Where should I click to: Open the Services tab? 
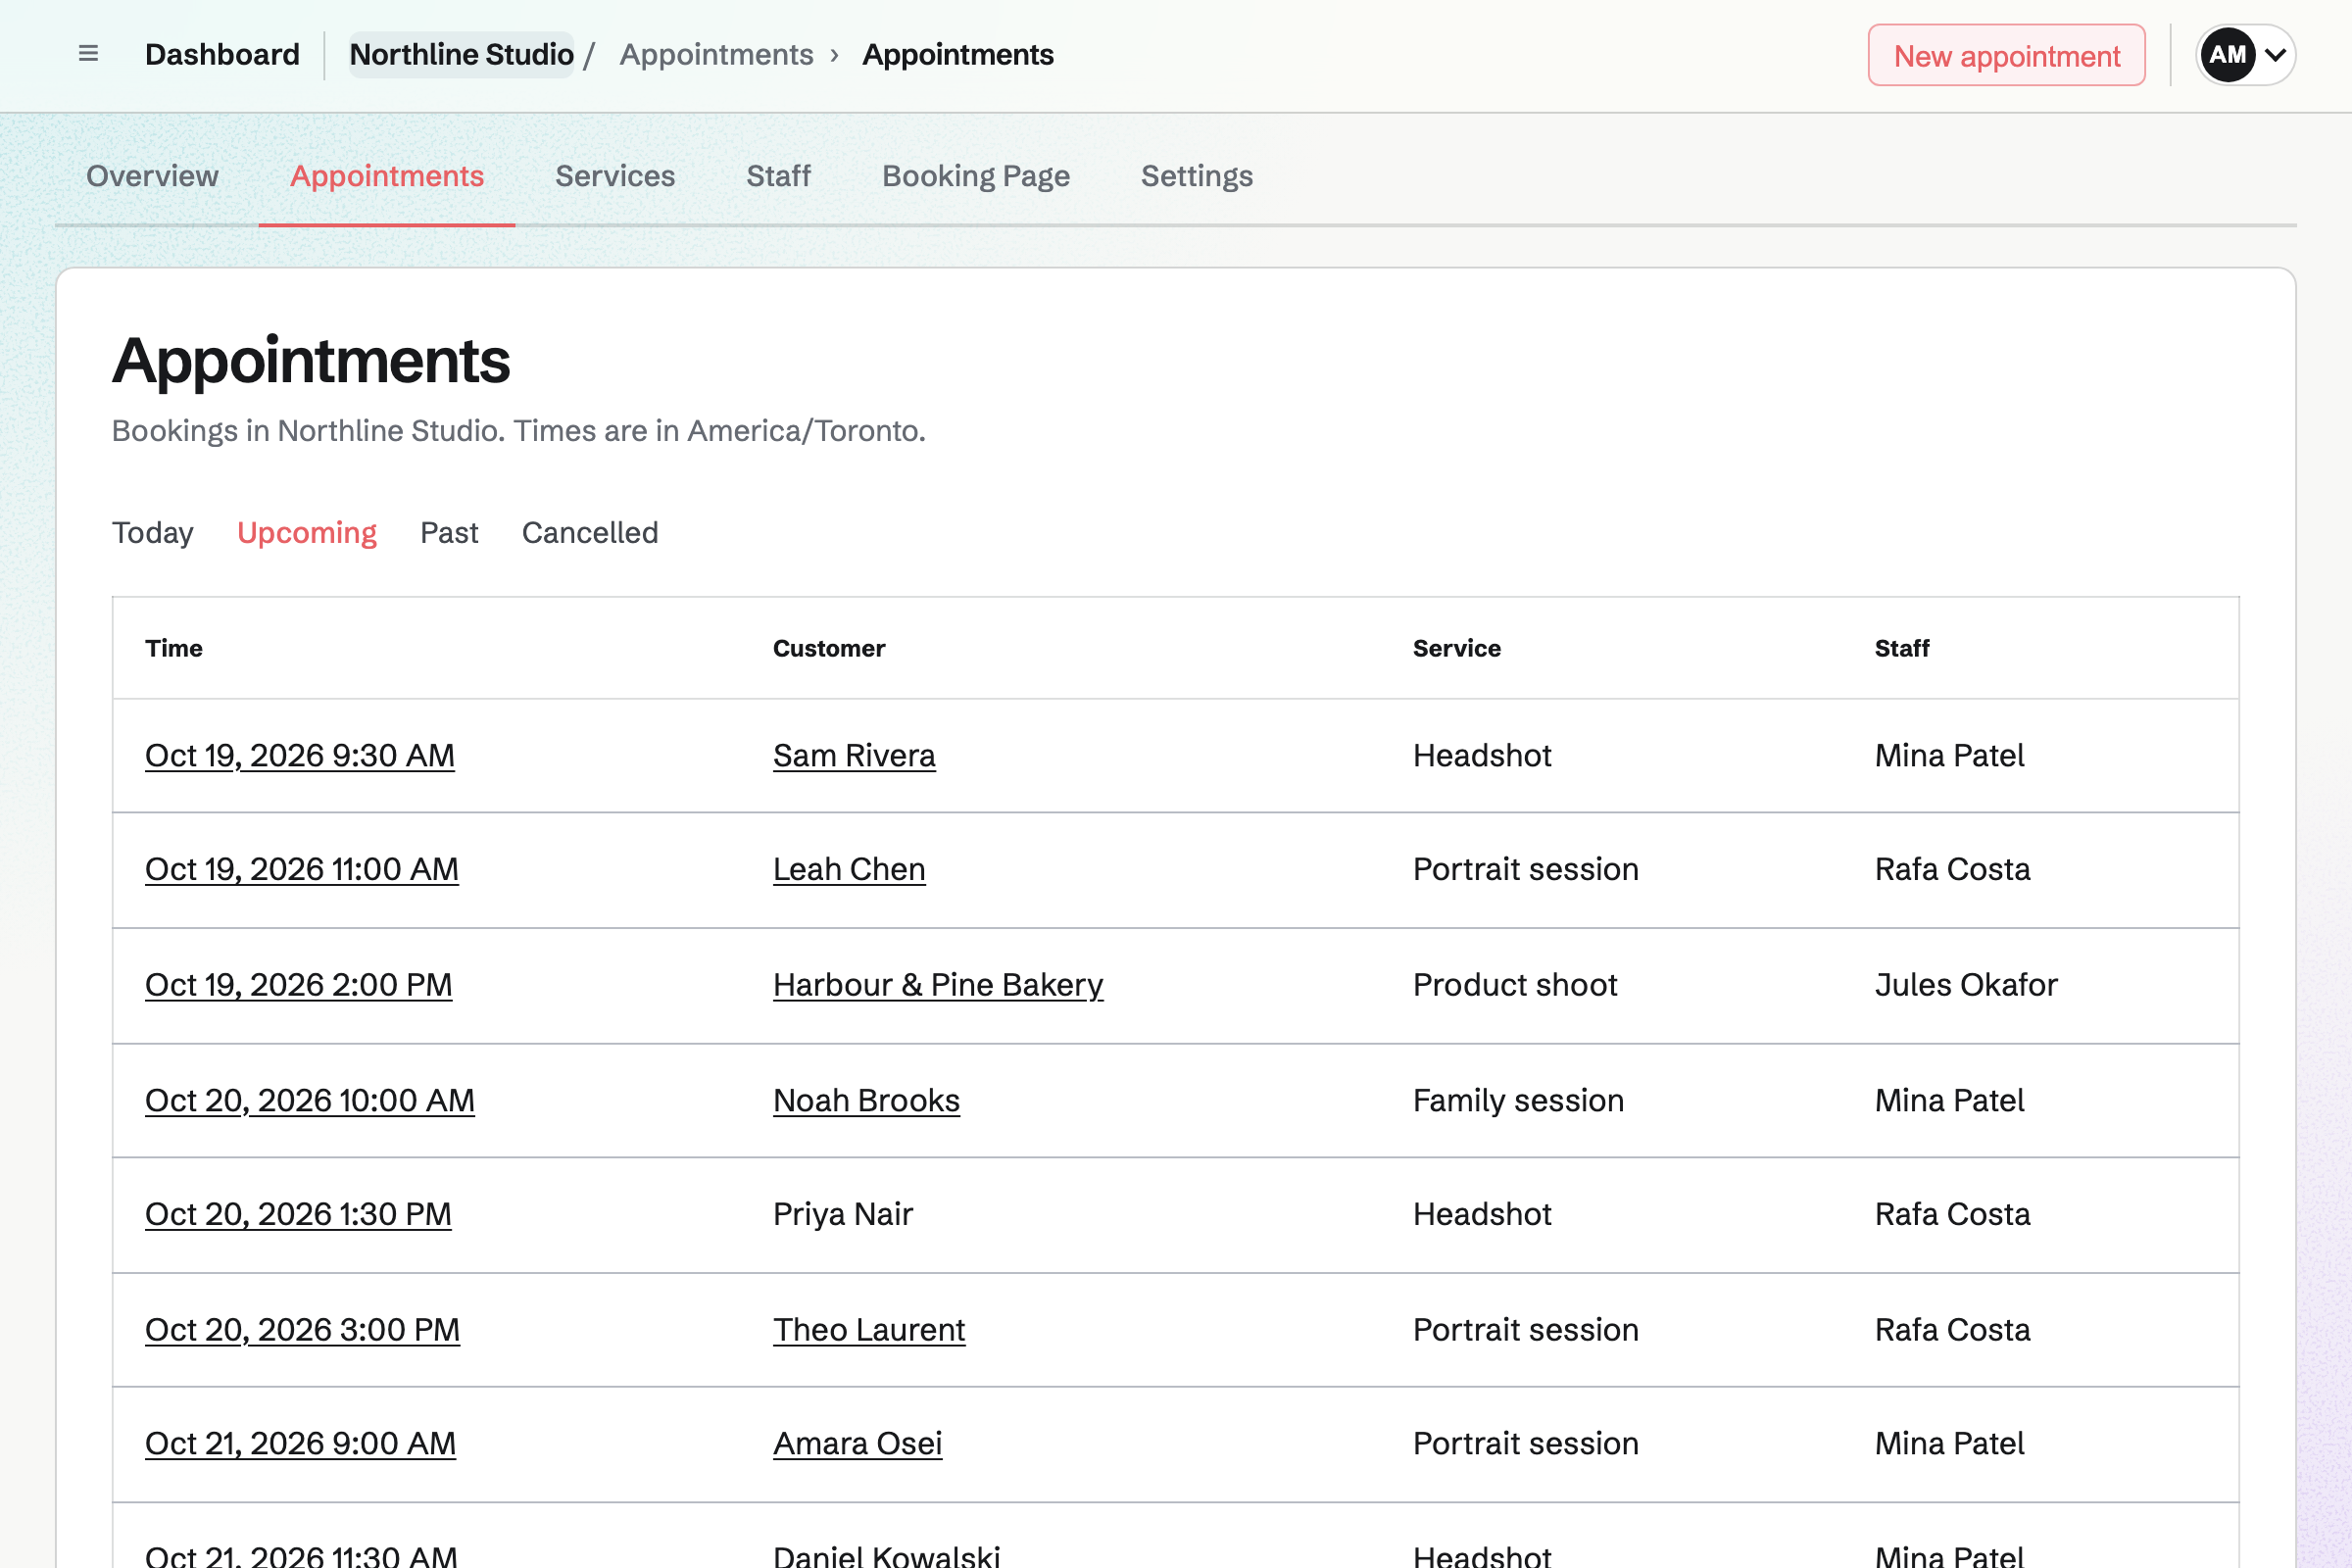pyautogui.click(x=615, y=176)
